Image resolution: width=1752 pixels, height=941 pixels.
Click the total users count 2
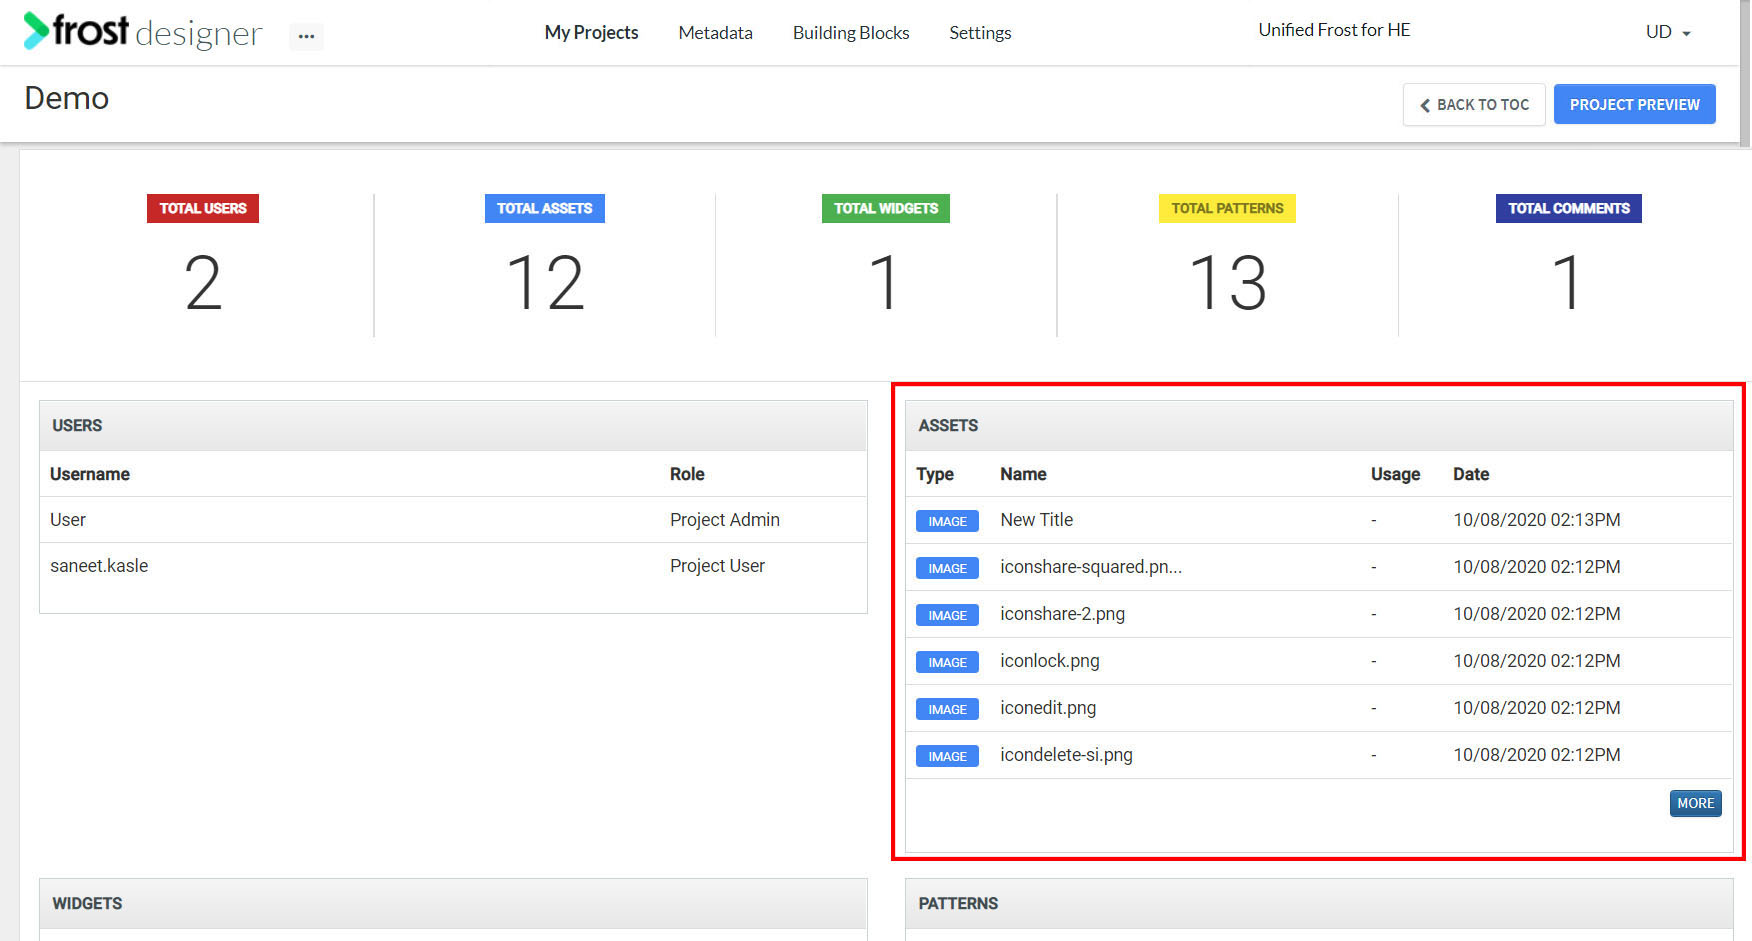point(203,283)
